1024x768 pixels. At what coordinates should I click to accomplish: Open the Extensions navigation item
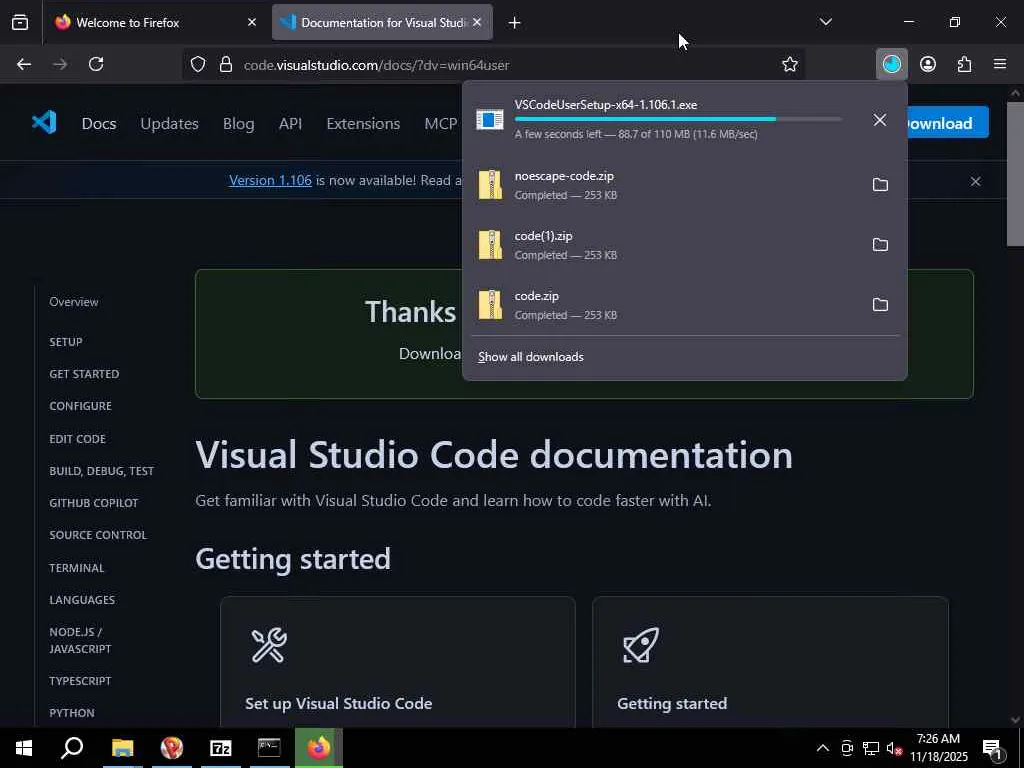point(363,123)
